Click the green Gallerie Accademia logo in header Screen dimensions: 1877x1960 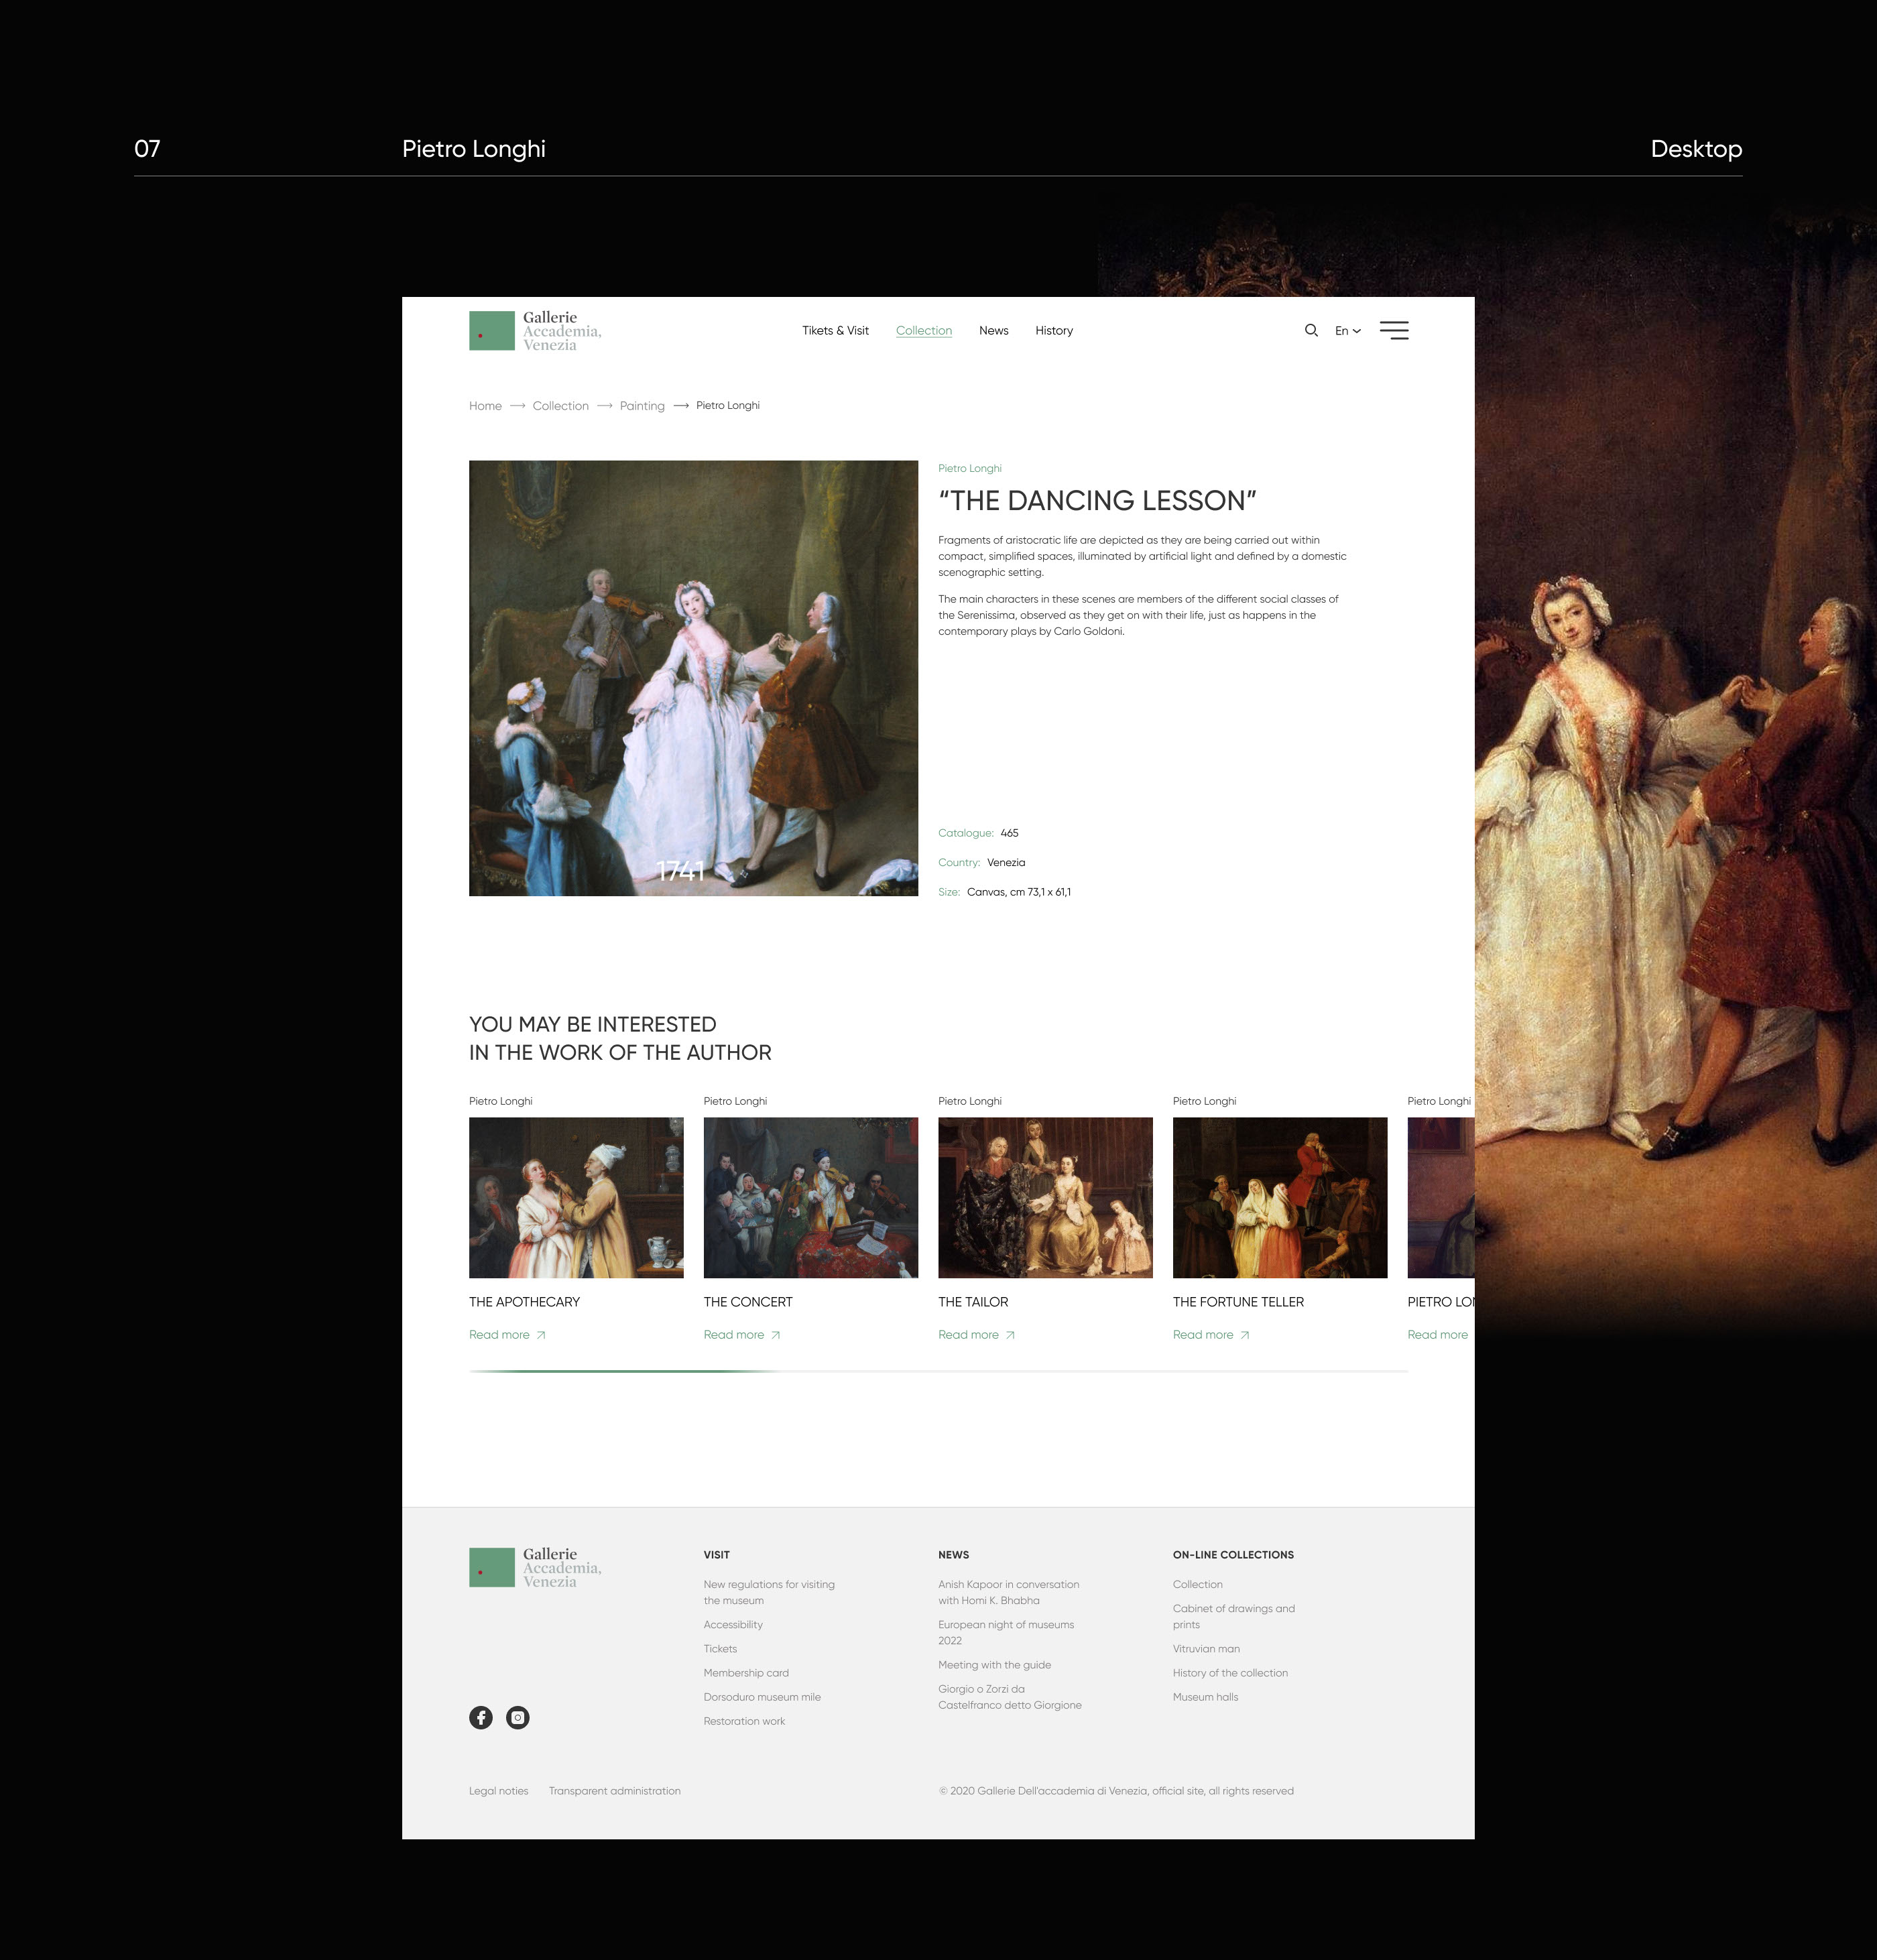coord(492,331)
